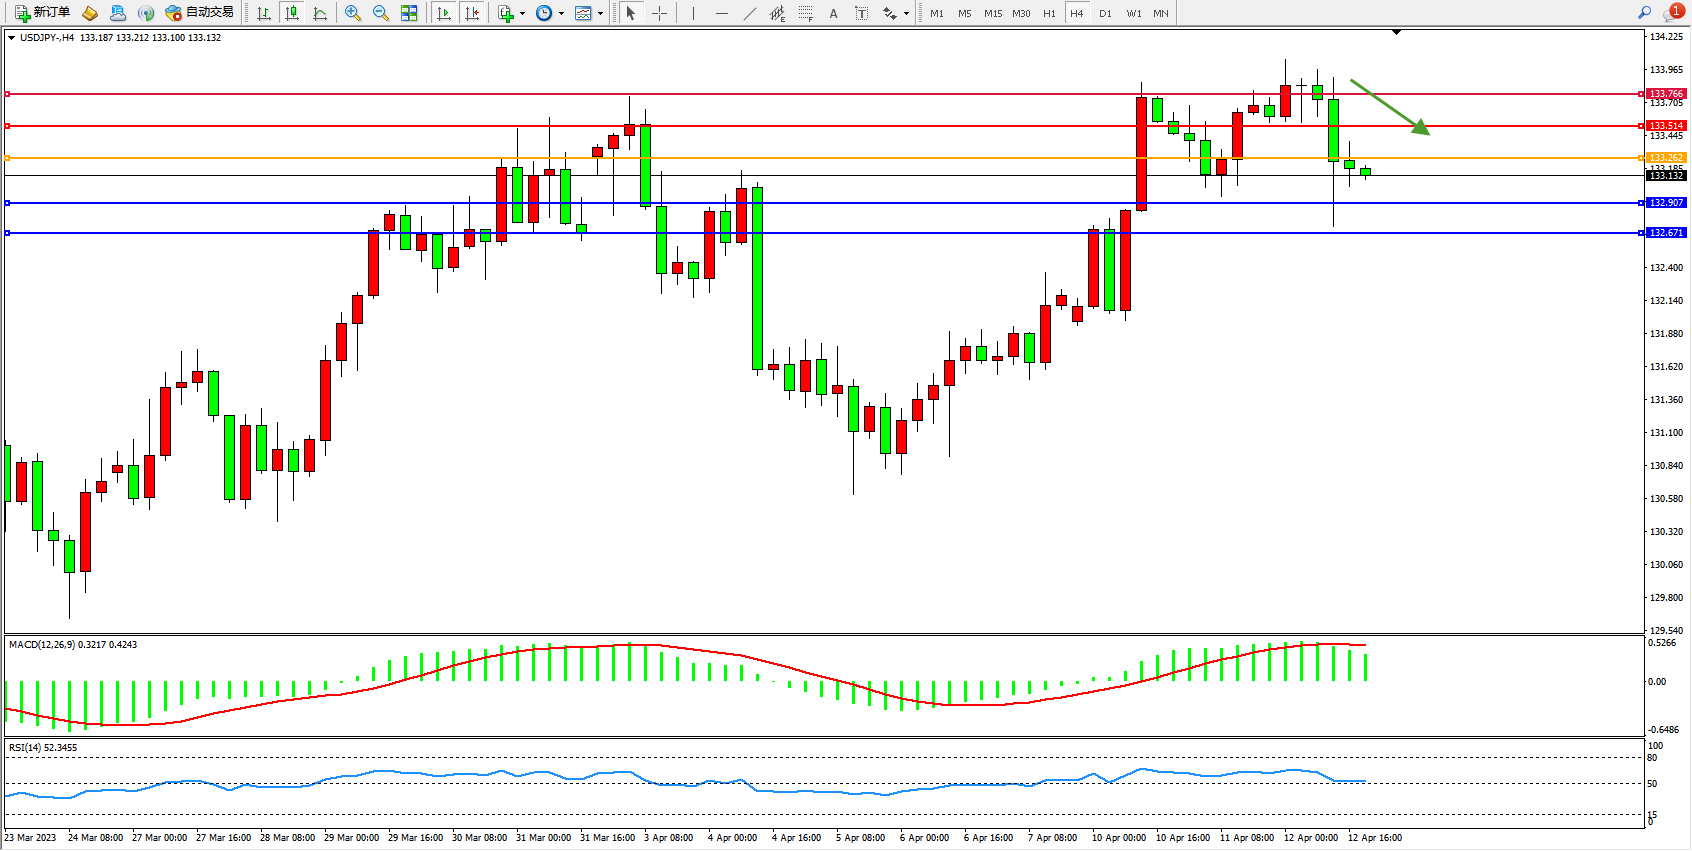The image size is (1692, 851).
Task: Switch to the H1 timeframe
Action: pos(1049,13)
